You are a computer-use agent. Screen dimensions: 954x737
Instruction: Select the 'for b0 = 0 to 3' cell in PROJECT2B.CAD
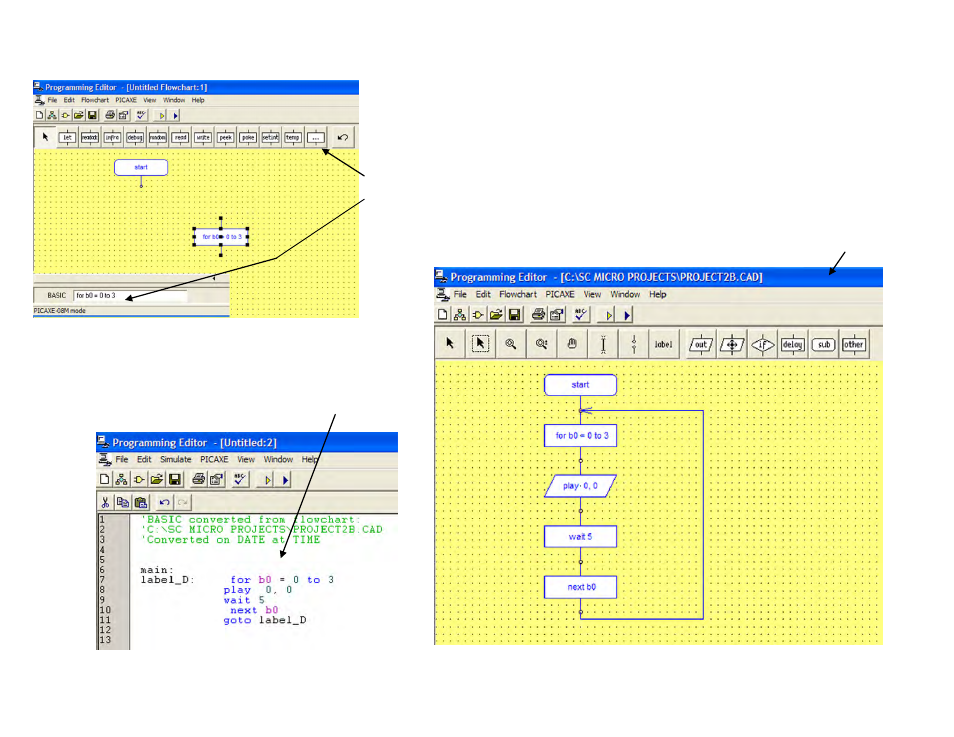[580, 436]
